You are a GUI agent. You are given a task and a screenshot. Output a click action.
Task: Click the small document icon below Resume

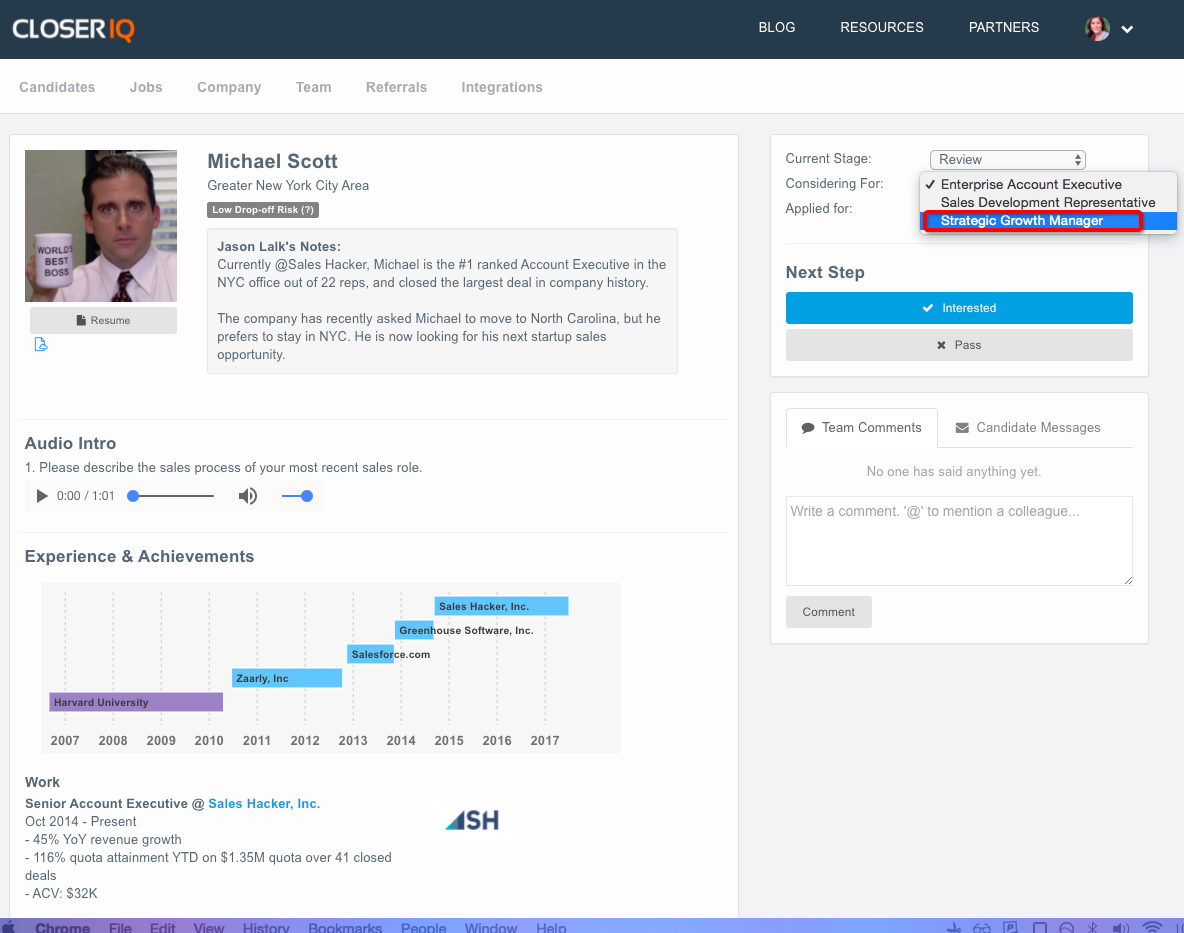click(x=41, y=345)
